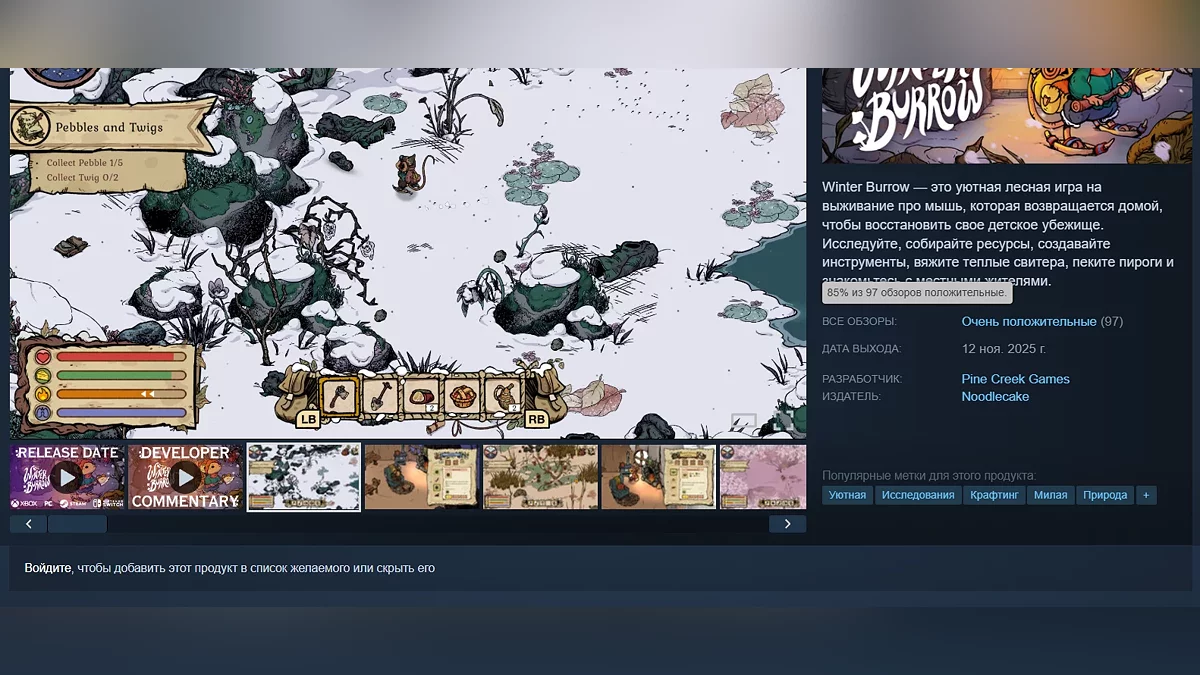Open the fifth media thumbnail with dry grass
1200x675 pixels.
pyautogui.click(x=540, y=477)
